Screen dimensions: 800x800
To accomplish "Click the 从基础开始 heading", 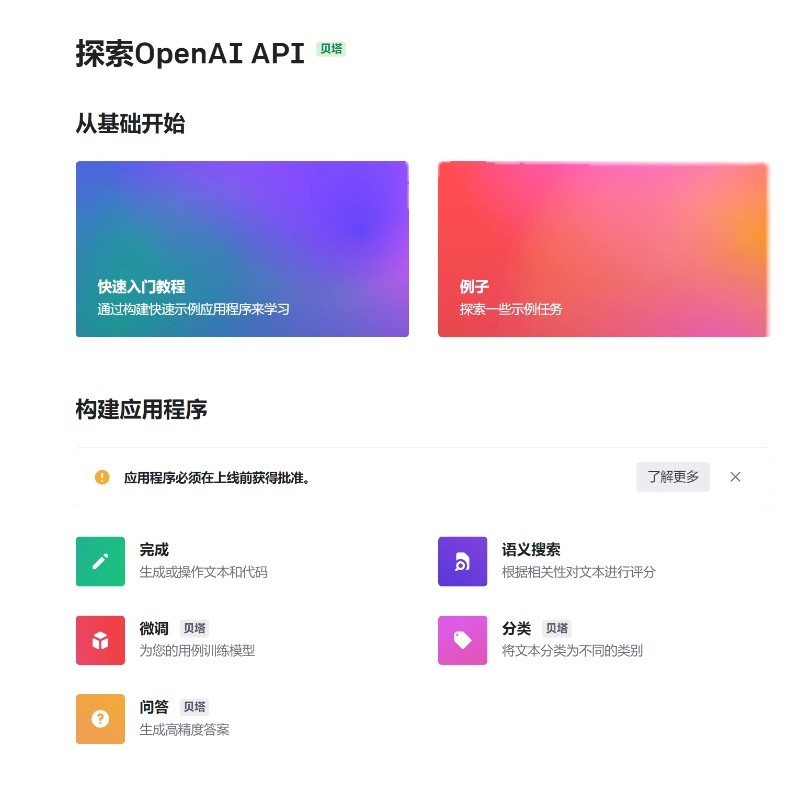I will [130, 124].
